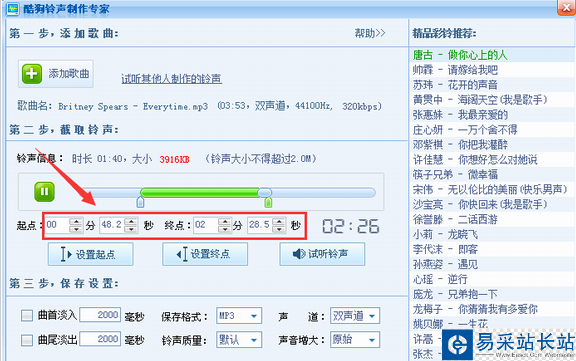Image resolution: width=576 pixels, height=361 pixels.
Task: Click the start-point minutes field showing 00
Action: pyautogui.click(x=57, y=225)
